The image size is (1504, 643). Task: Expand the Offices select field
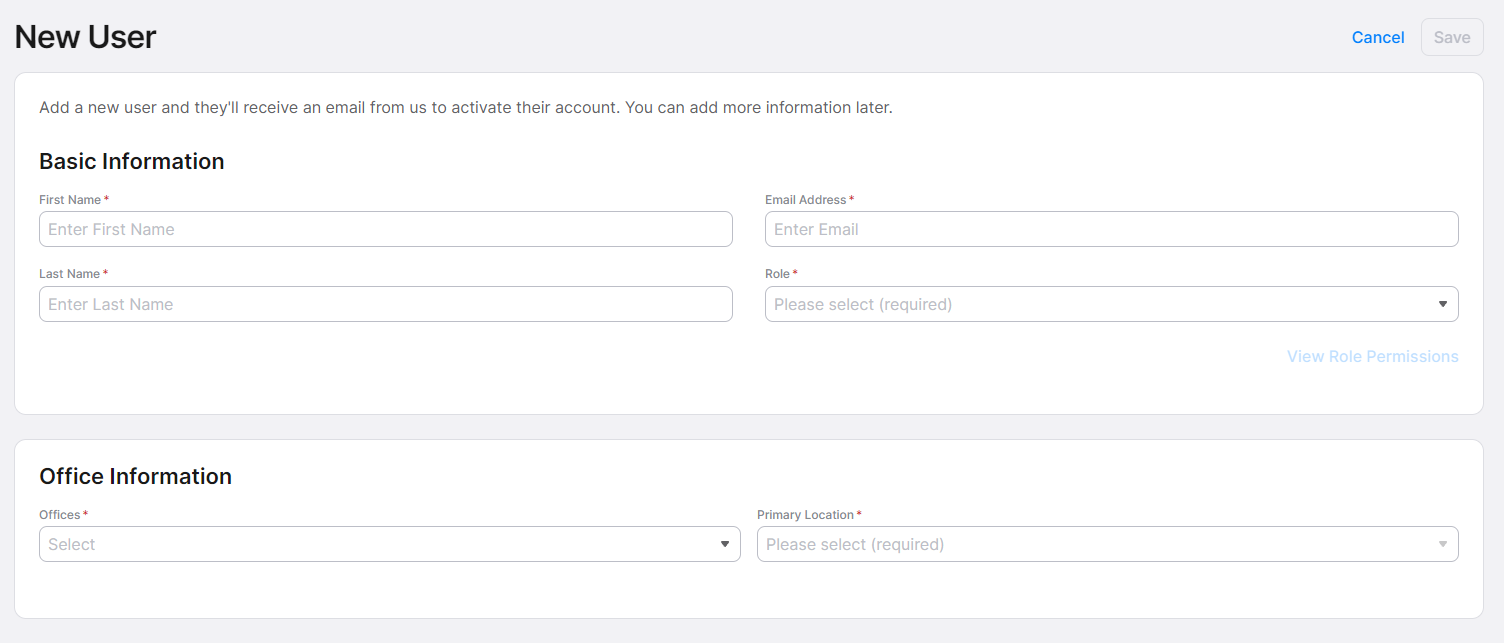point(380,544)
